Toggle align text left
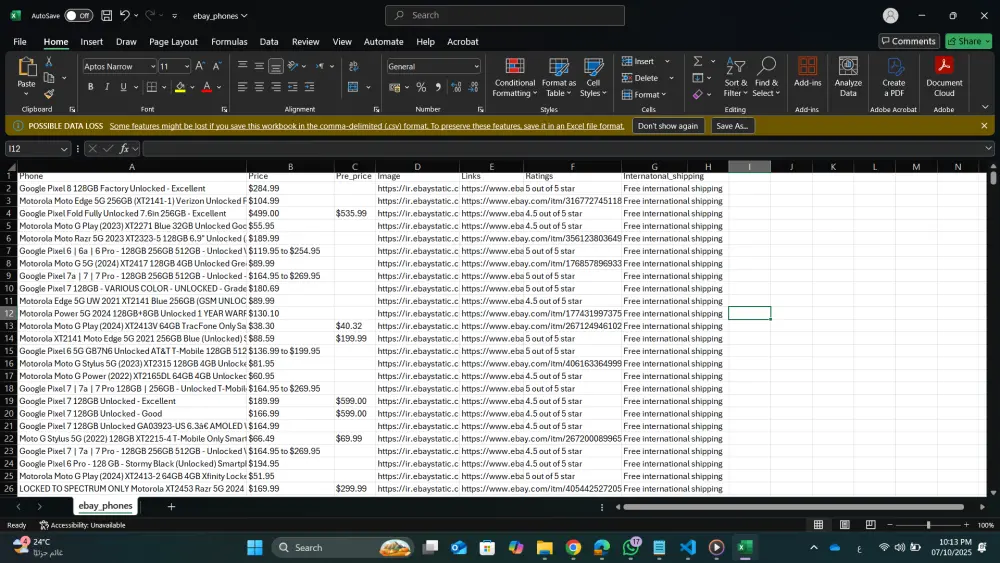Viewport: 1000px width, 563px height. click(x=242, y=87)
